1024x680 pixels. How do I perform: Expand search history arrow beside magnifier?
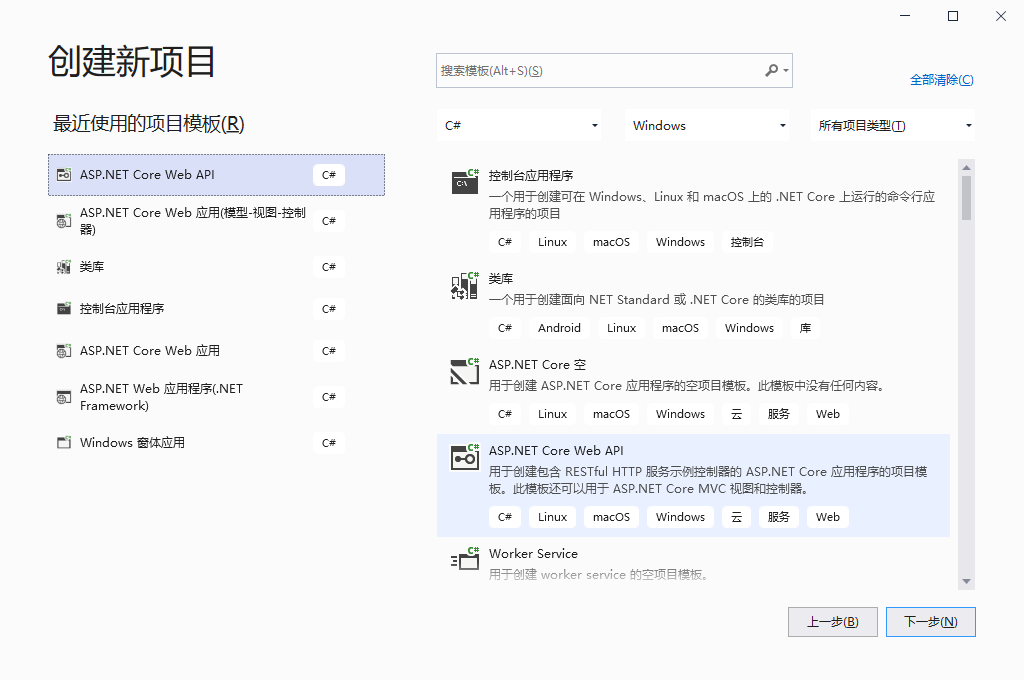[786, 71]
